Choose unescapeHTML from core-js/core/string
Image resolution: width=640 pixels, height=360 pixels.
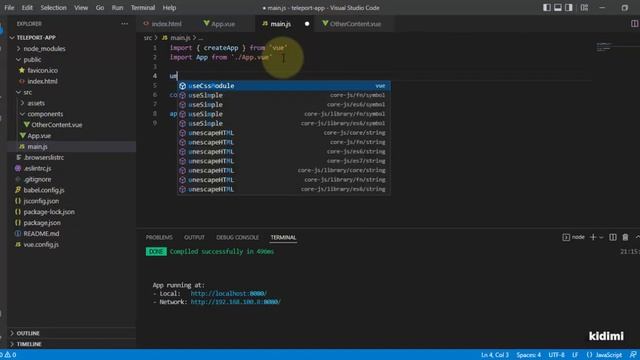284,133
